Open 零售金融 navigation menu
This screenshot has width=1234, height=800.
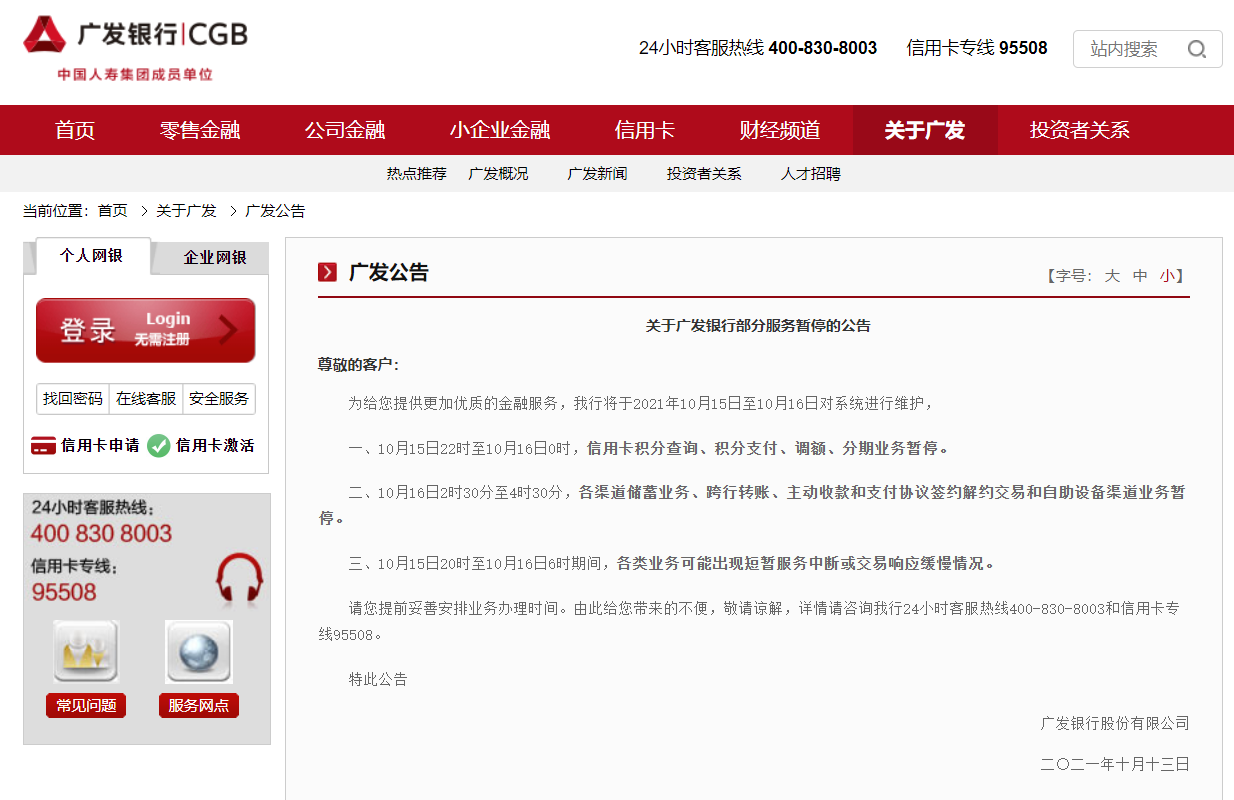coord(200,130)
